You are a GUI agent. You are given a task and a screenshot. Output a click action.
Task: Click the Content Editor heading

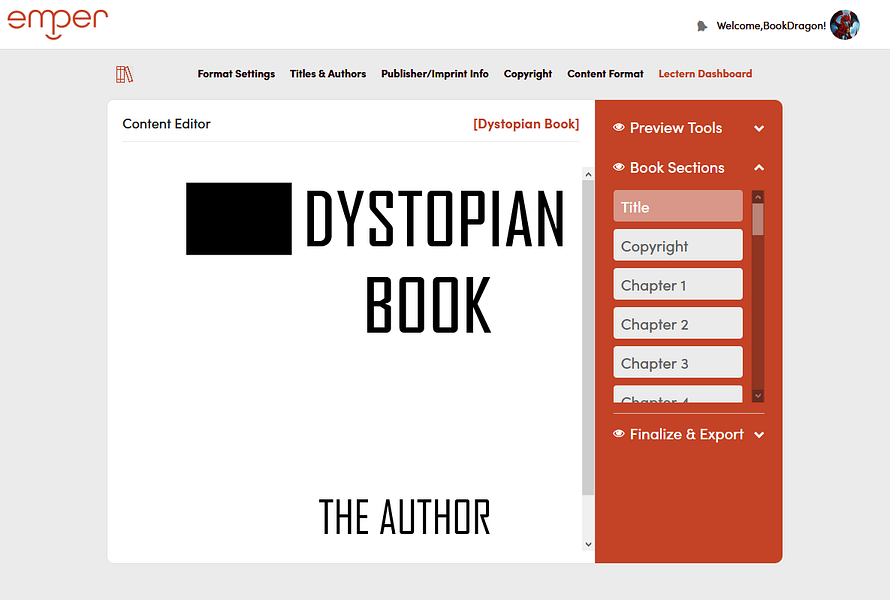click(x=166, y=124)
